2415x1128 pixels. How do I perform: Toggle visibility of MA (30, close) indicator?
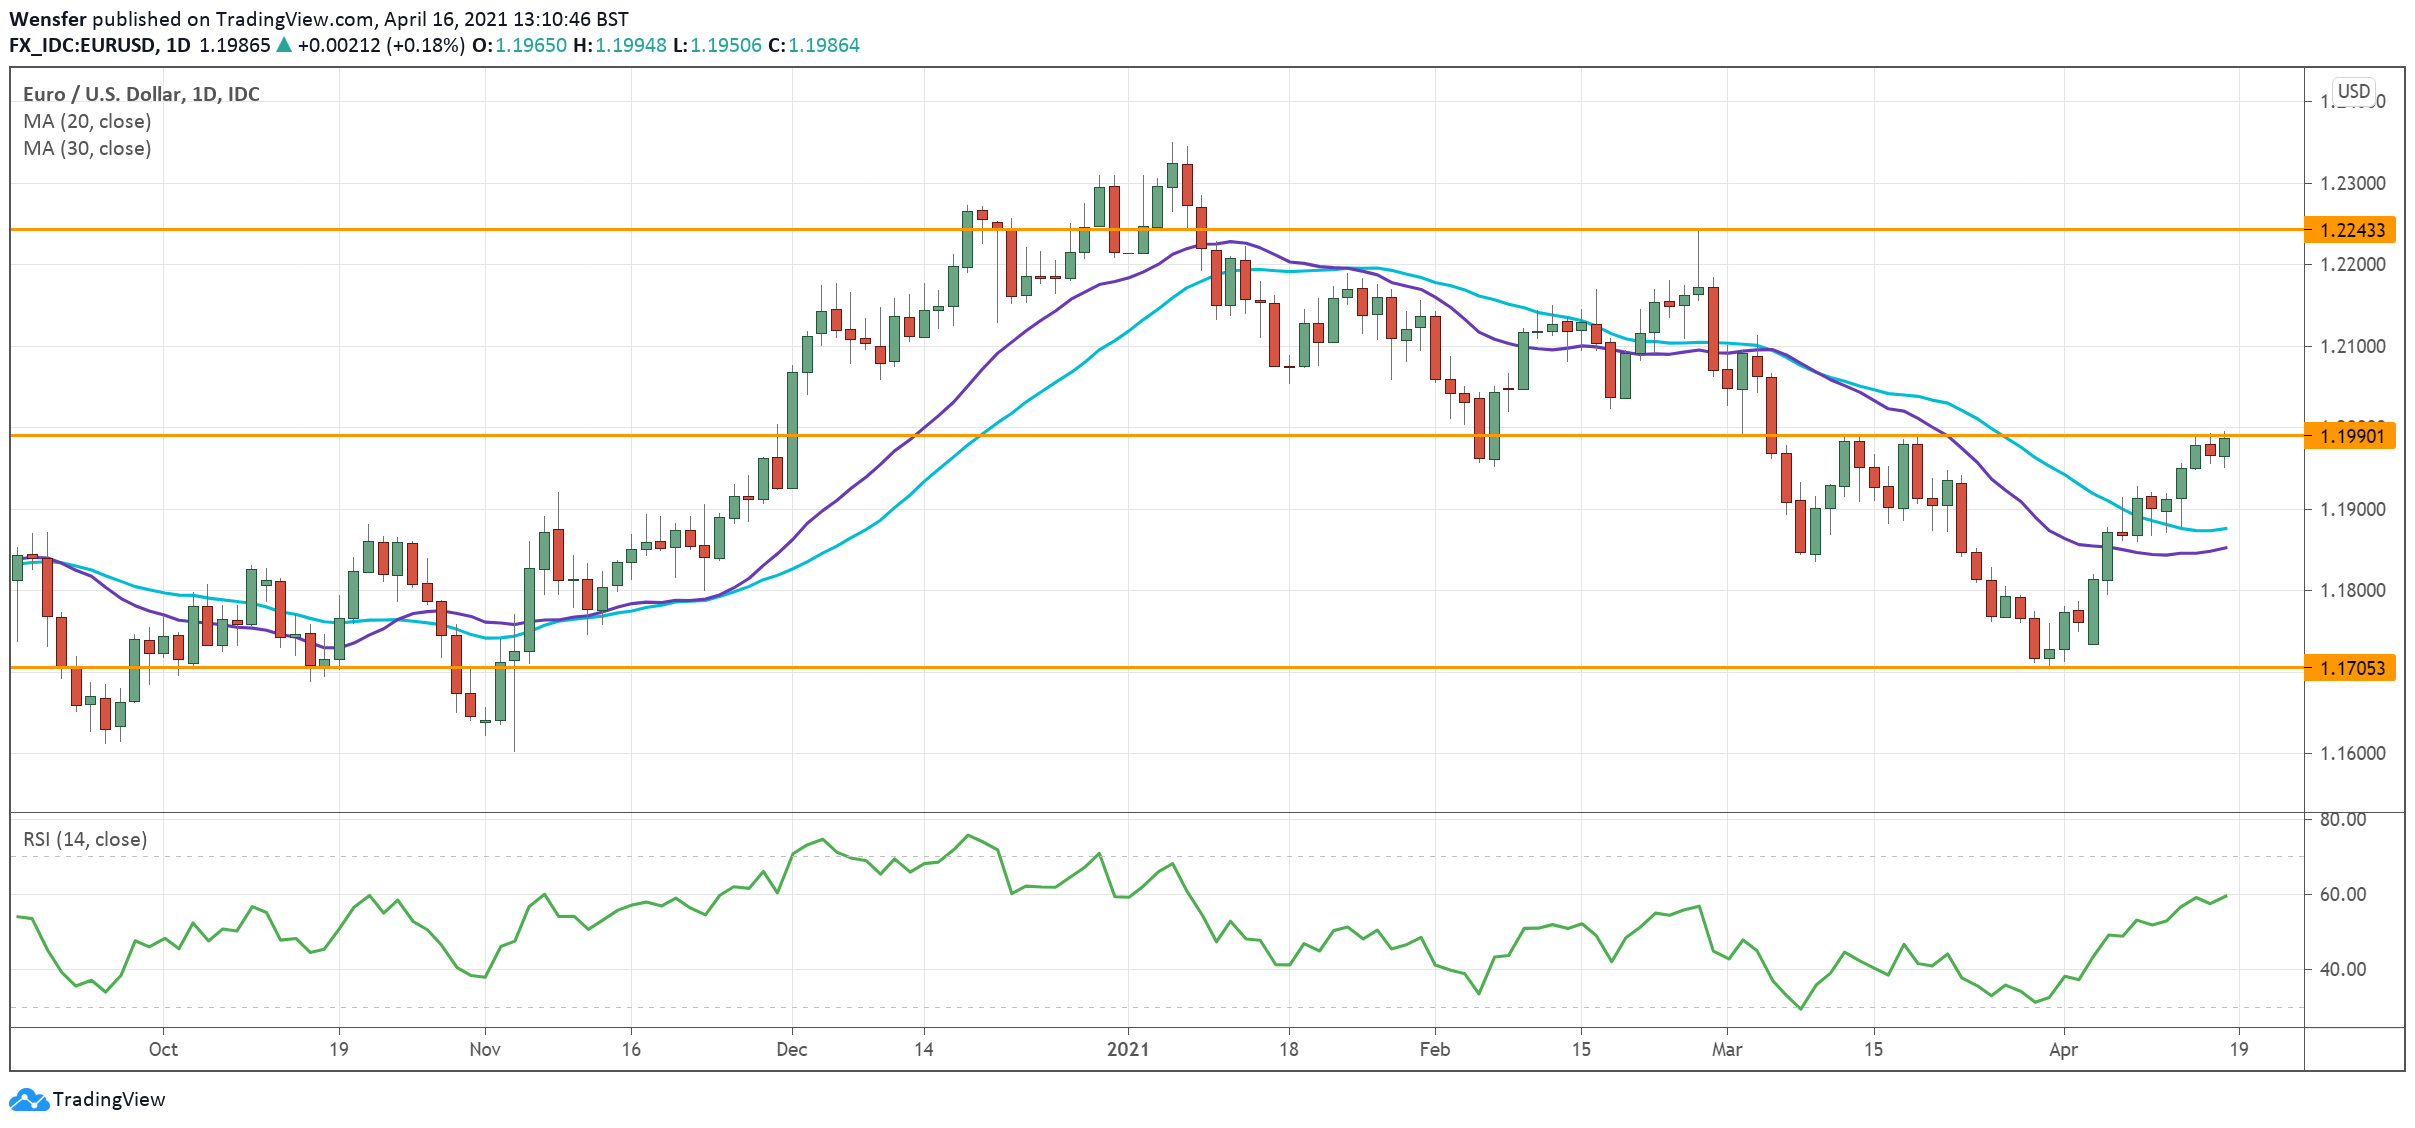coord(86,149)
